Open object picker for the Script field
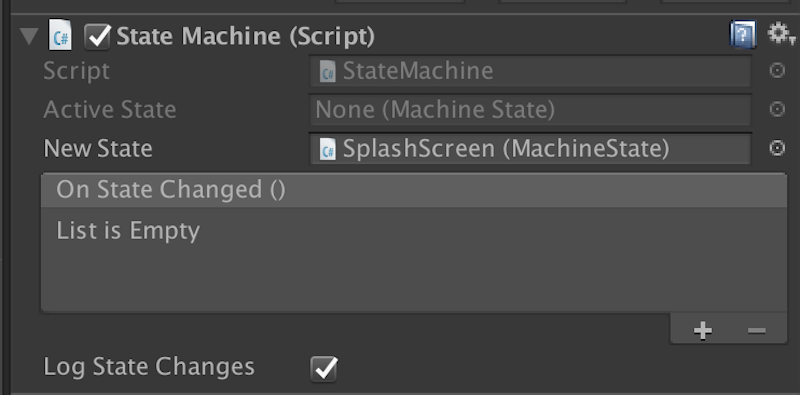The width and height of the screenshot is (800, 395). pyautogui.click(x=777, y=70)
